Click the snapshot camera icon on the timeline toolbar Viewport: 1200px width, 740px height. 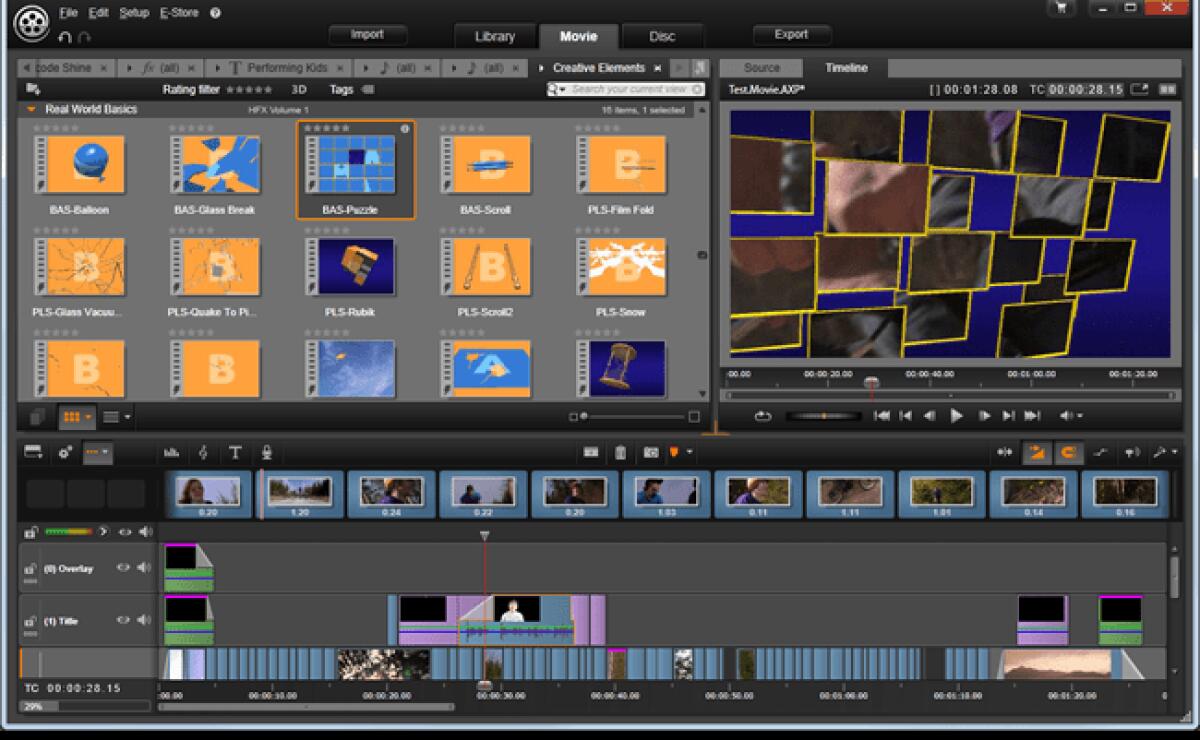click(650, 451)
